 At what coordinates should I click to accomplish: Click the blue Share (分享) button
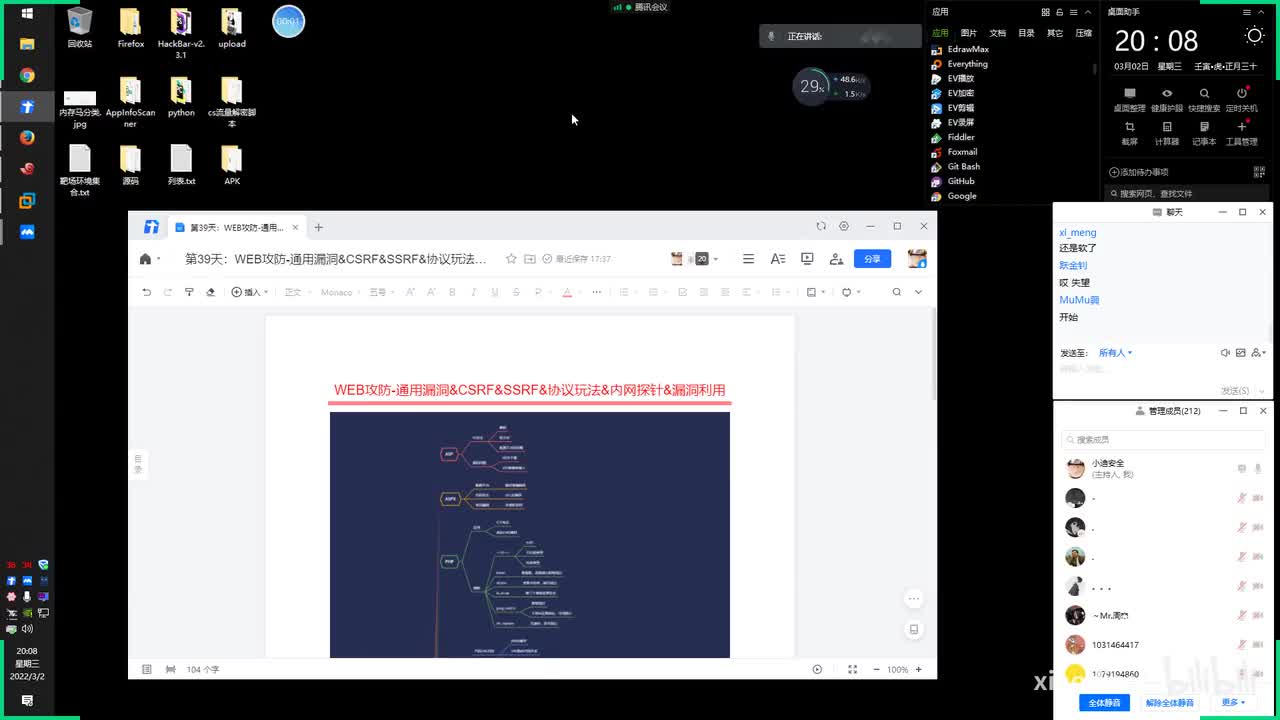point(872,259)
